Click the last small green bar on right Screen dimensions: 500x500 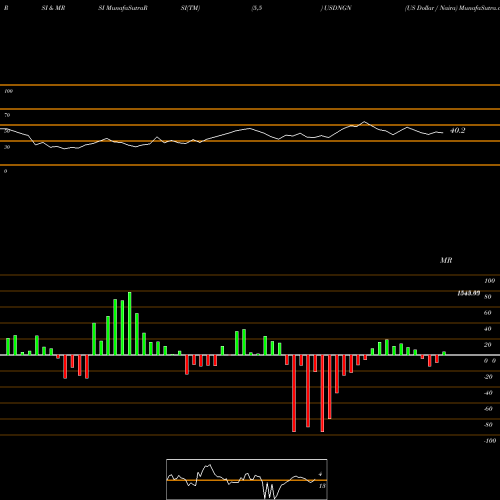tap(444, 353)
